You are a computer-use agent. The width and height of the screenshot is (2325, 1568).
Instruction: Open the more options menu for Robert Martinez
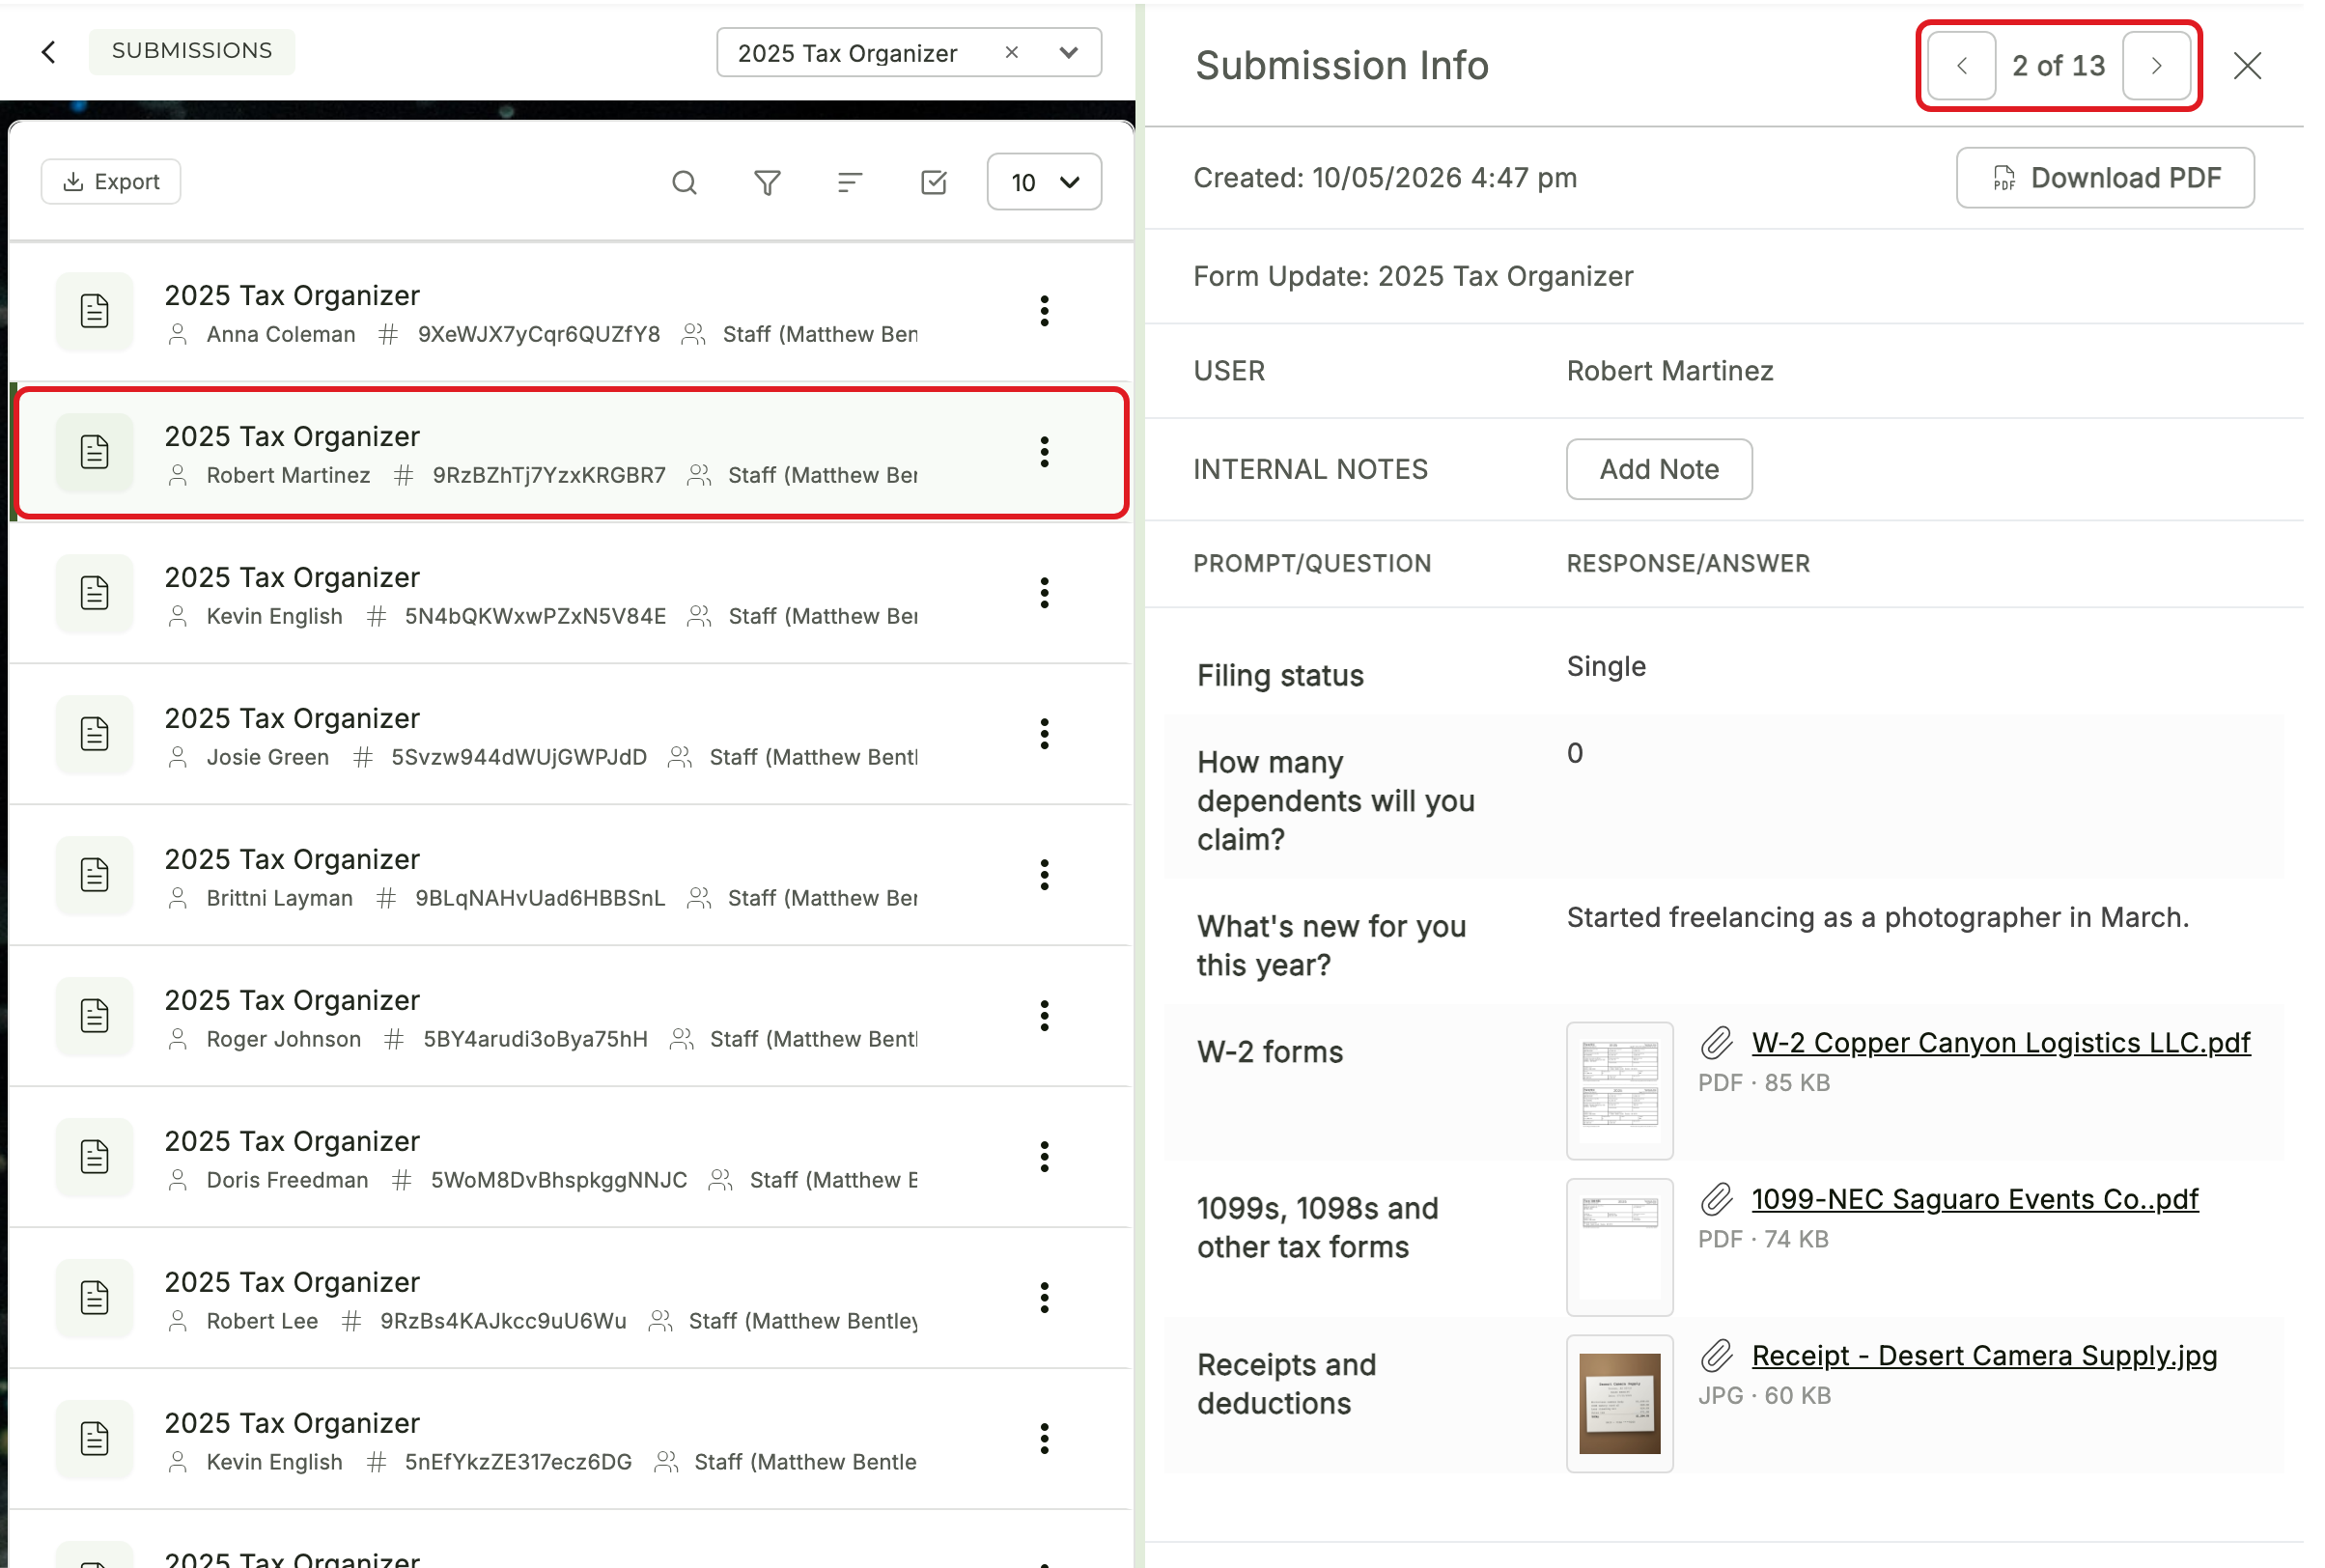coord(1044,452)
